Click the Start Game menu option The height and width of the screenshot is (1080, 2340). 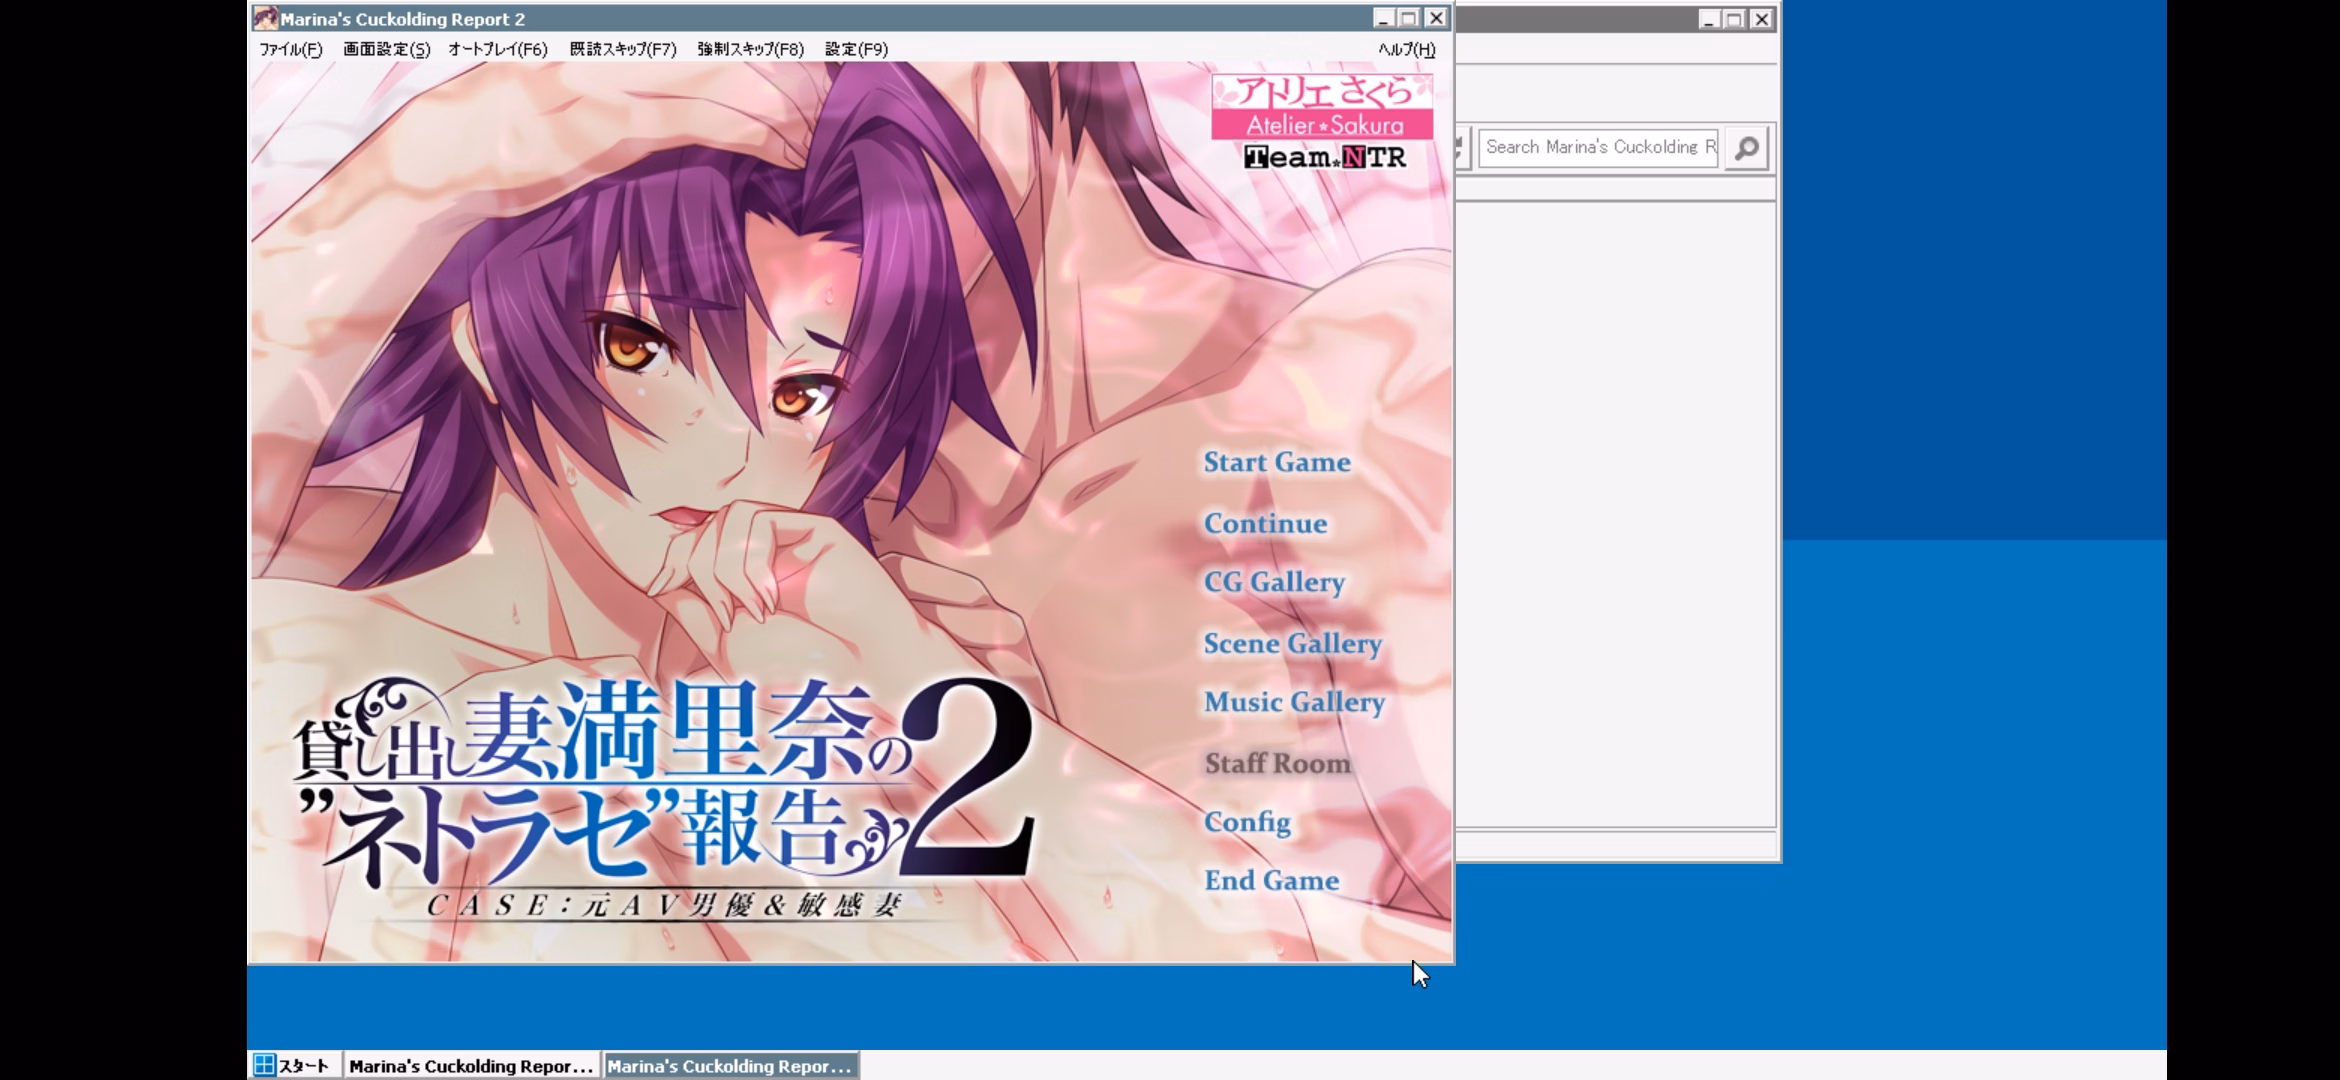click(x=1276, y=462)
